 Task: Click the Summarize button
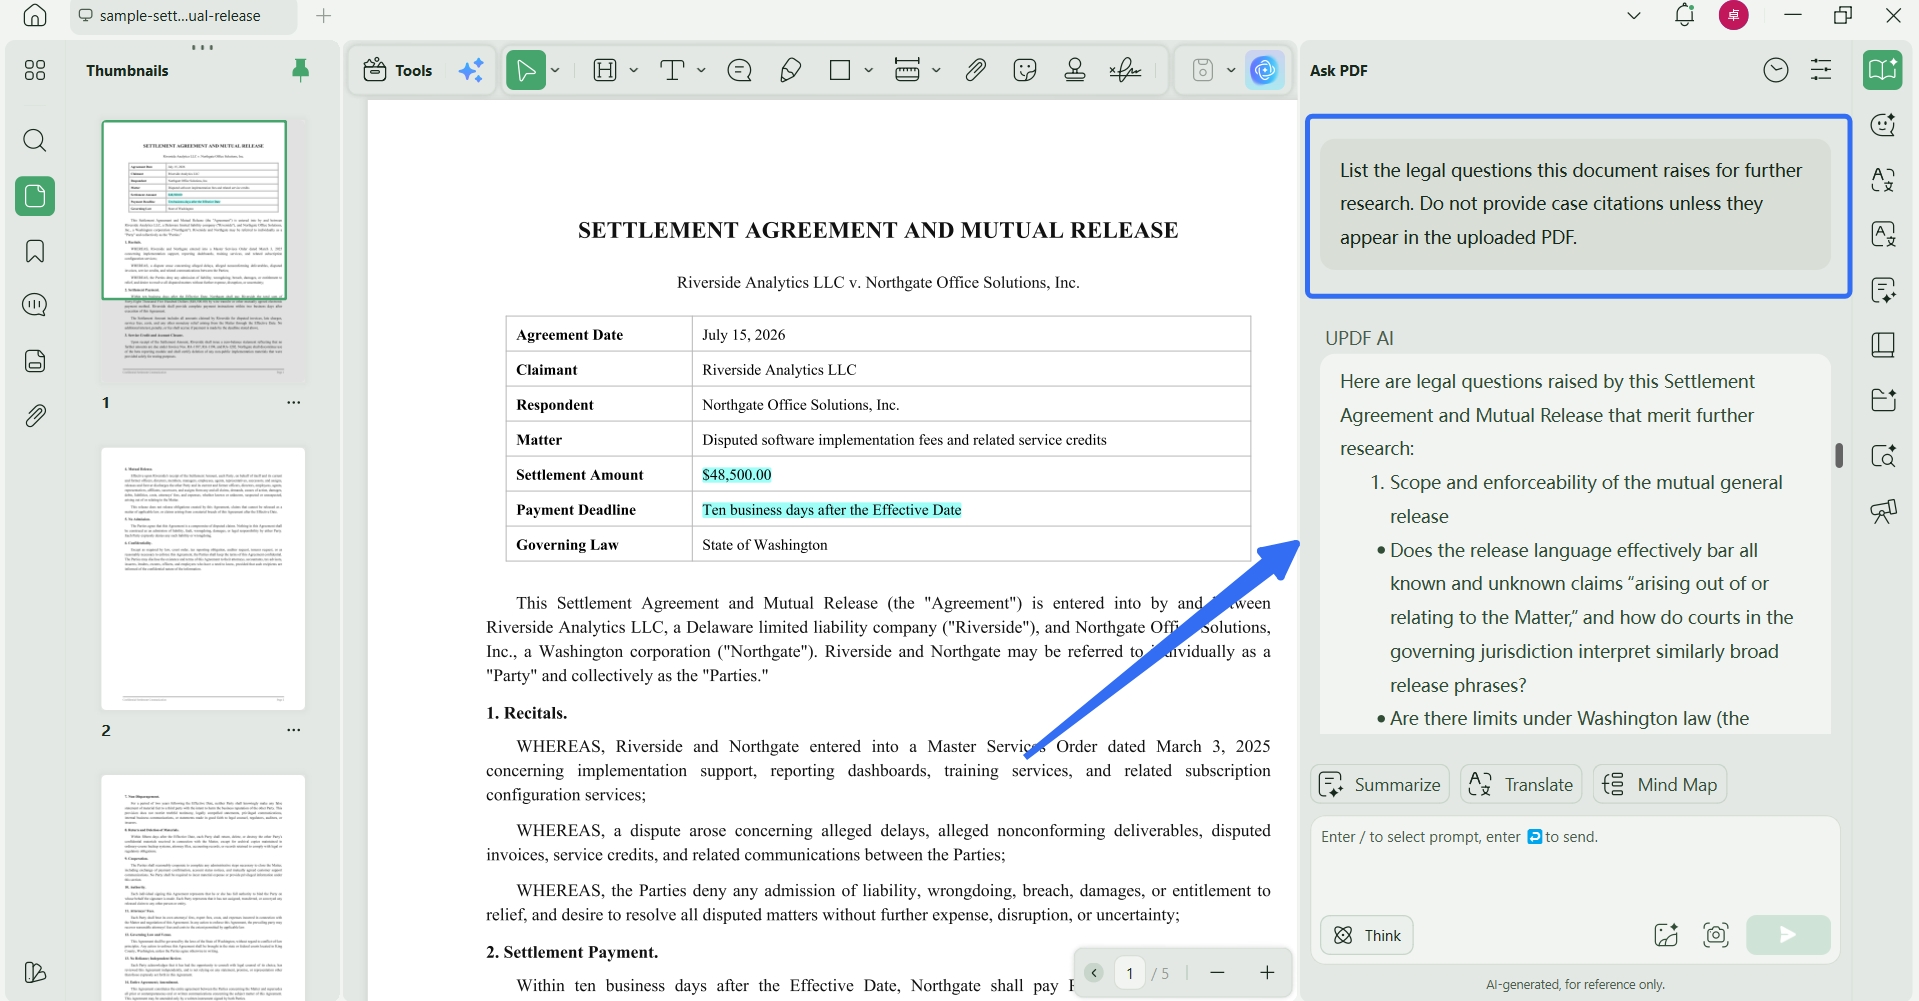pos(1380,785)
